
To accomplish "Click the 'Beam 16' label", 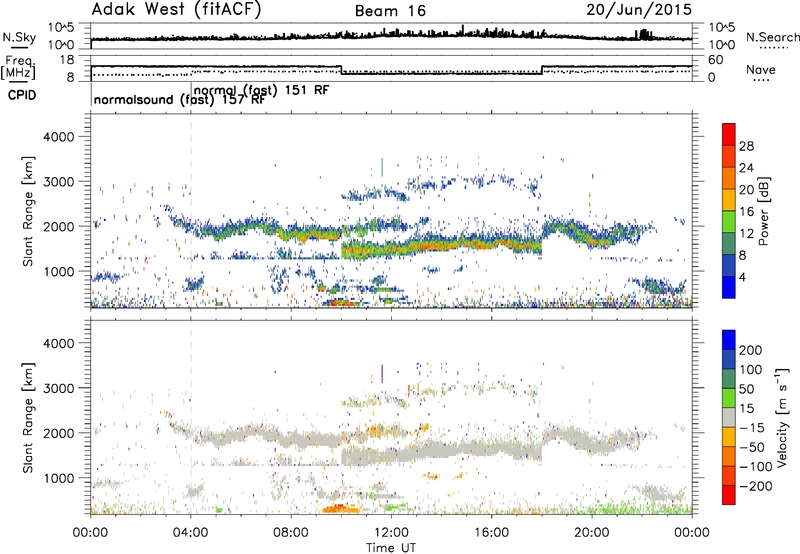I will (x=390, y=11).
